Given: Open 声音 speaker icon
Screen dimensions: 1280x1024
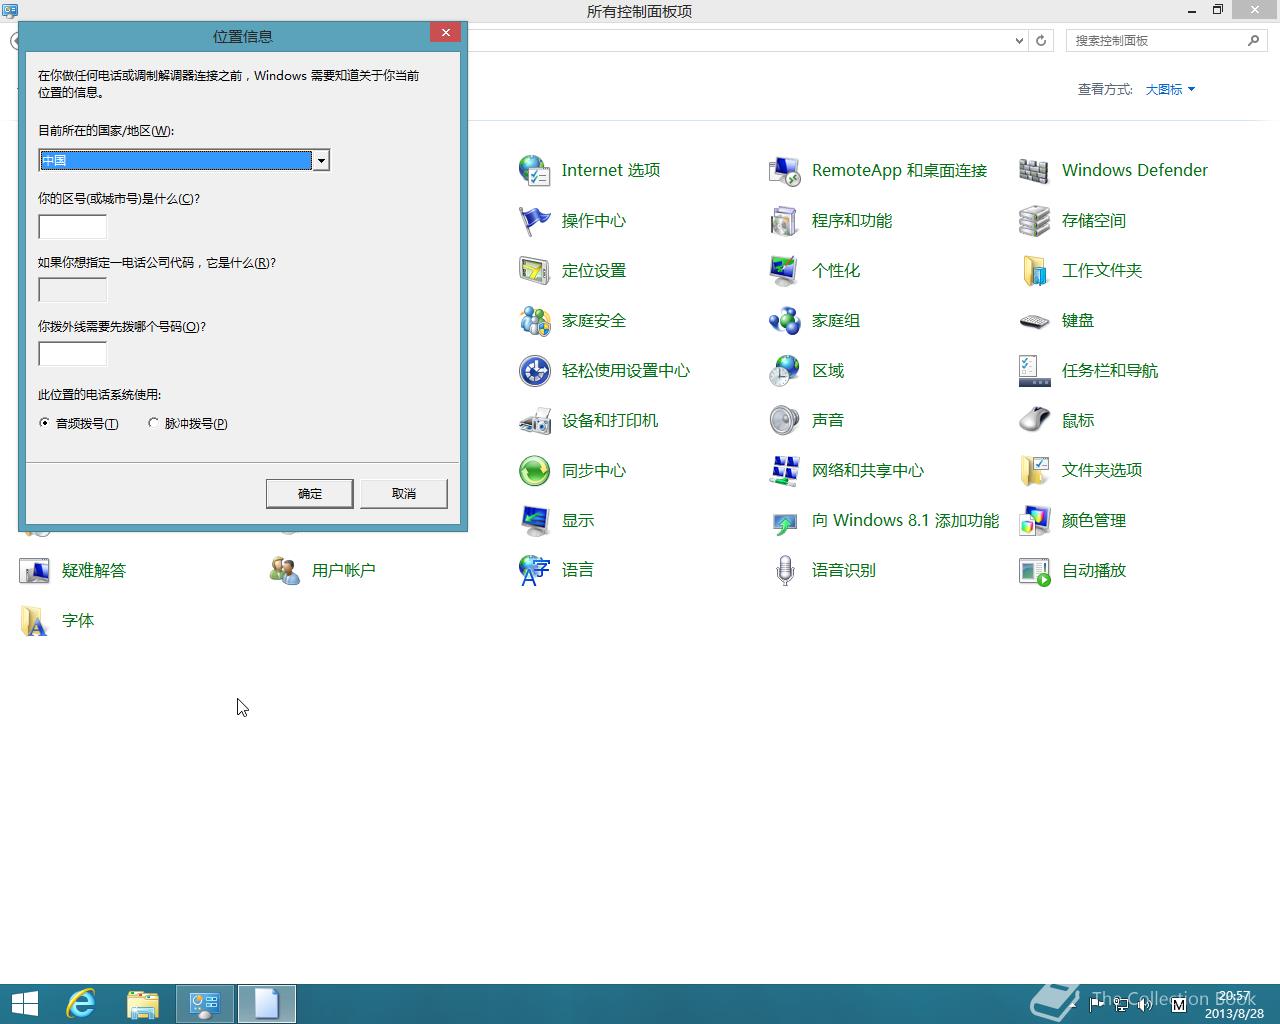Looking at the screenshot, I should click(x=785, y=420).
